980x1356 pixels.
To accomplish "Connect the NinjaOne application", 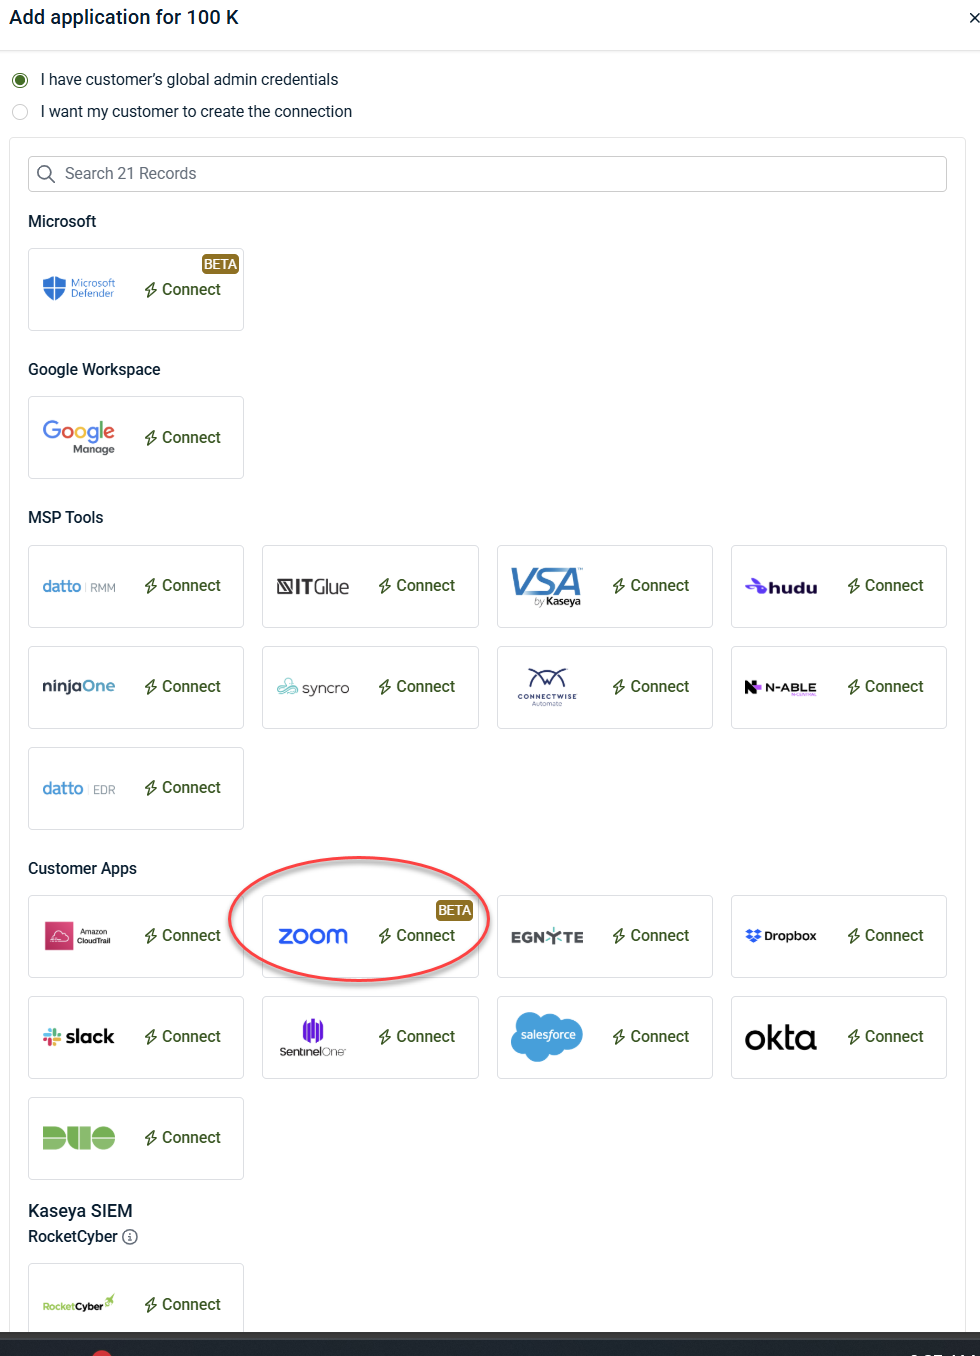I will (x=183, y=687).
